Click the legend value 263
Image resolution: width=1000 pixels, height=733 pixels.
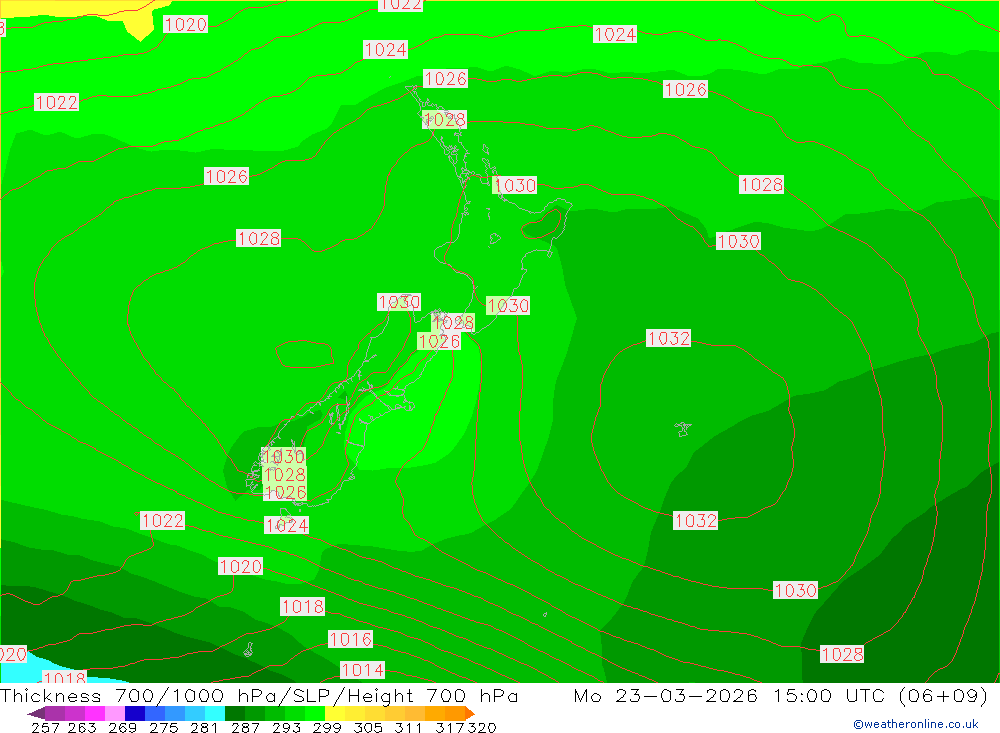coord(82,727)
